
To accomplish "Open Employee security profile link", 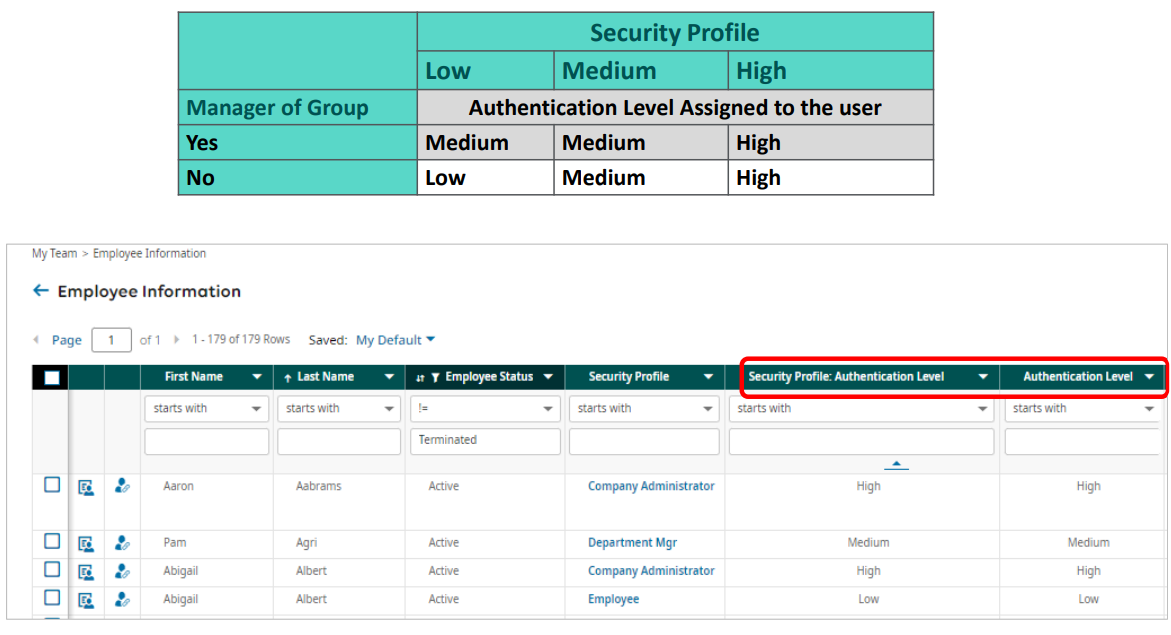I will click(x=613, y=599).
